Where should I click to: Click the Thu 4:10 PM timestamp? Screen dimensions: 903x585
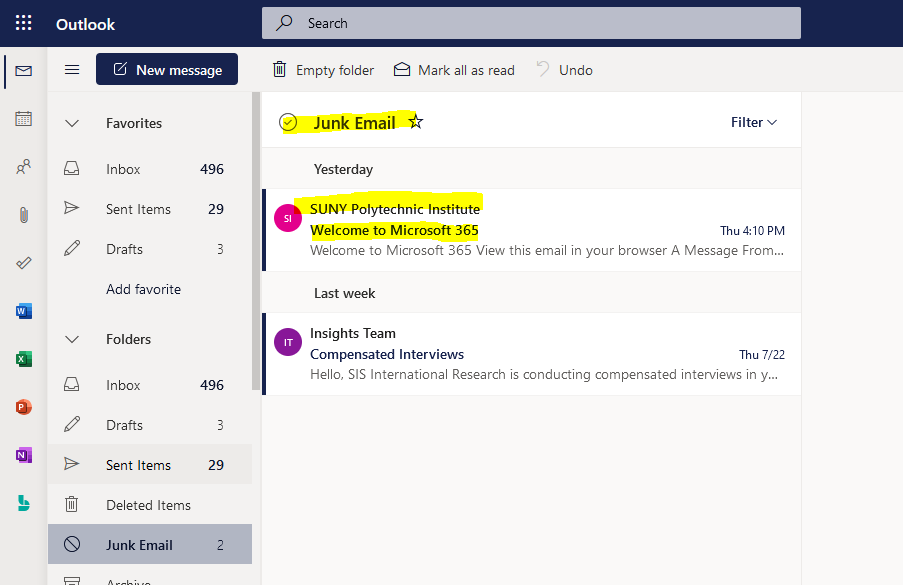752,230
